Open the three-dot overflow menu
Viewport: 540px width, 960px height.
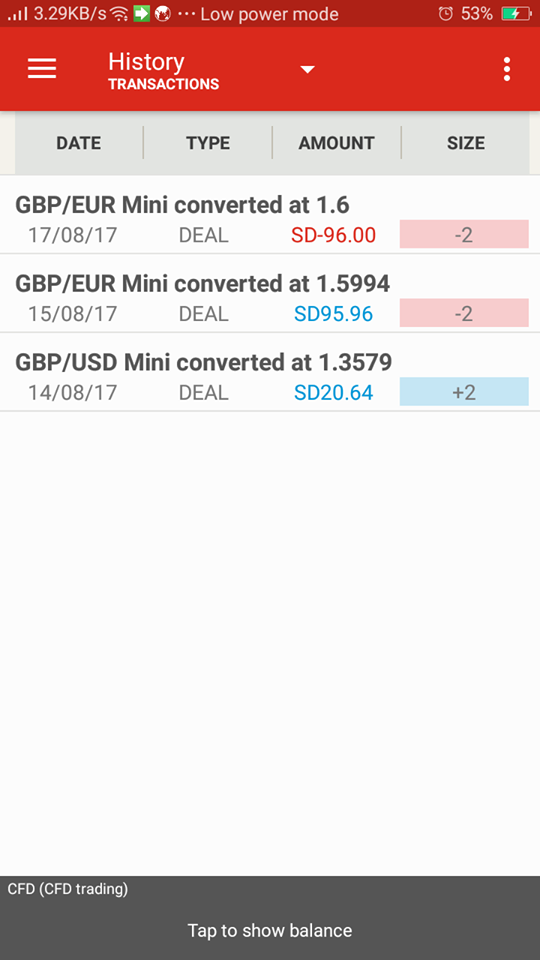point(506,69)
